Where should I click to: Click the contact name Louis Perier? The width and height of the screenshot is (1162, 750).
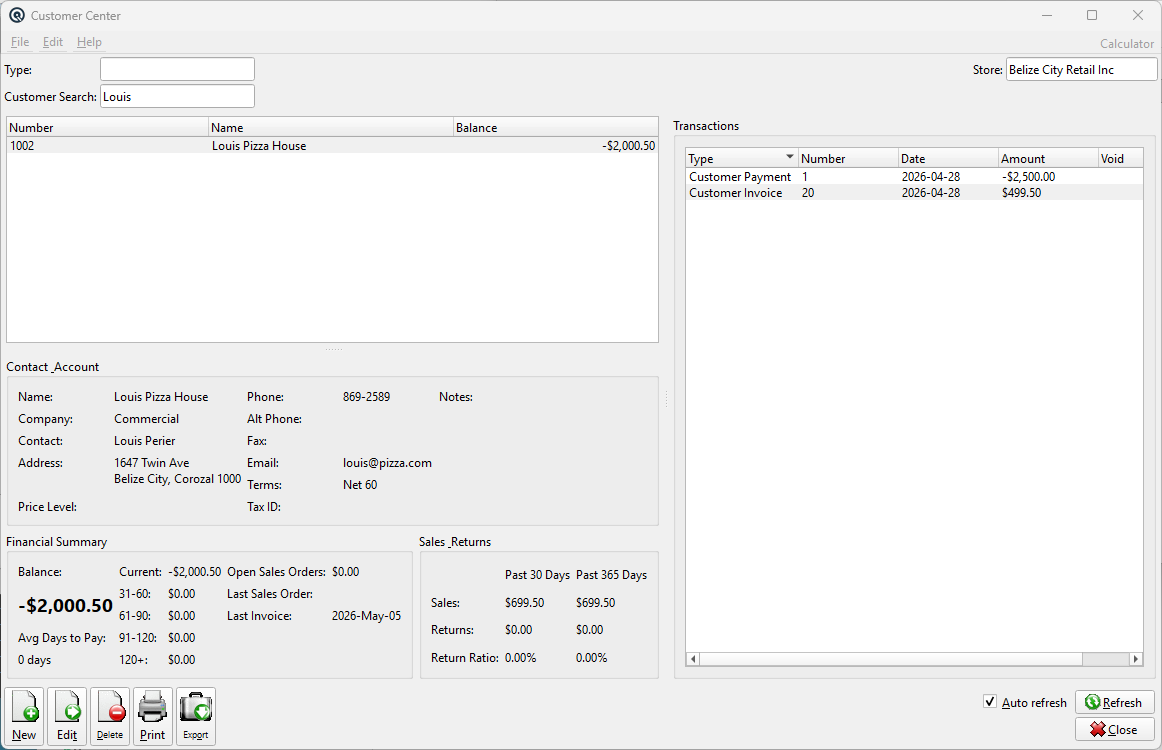(x=145, y=440)
